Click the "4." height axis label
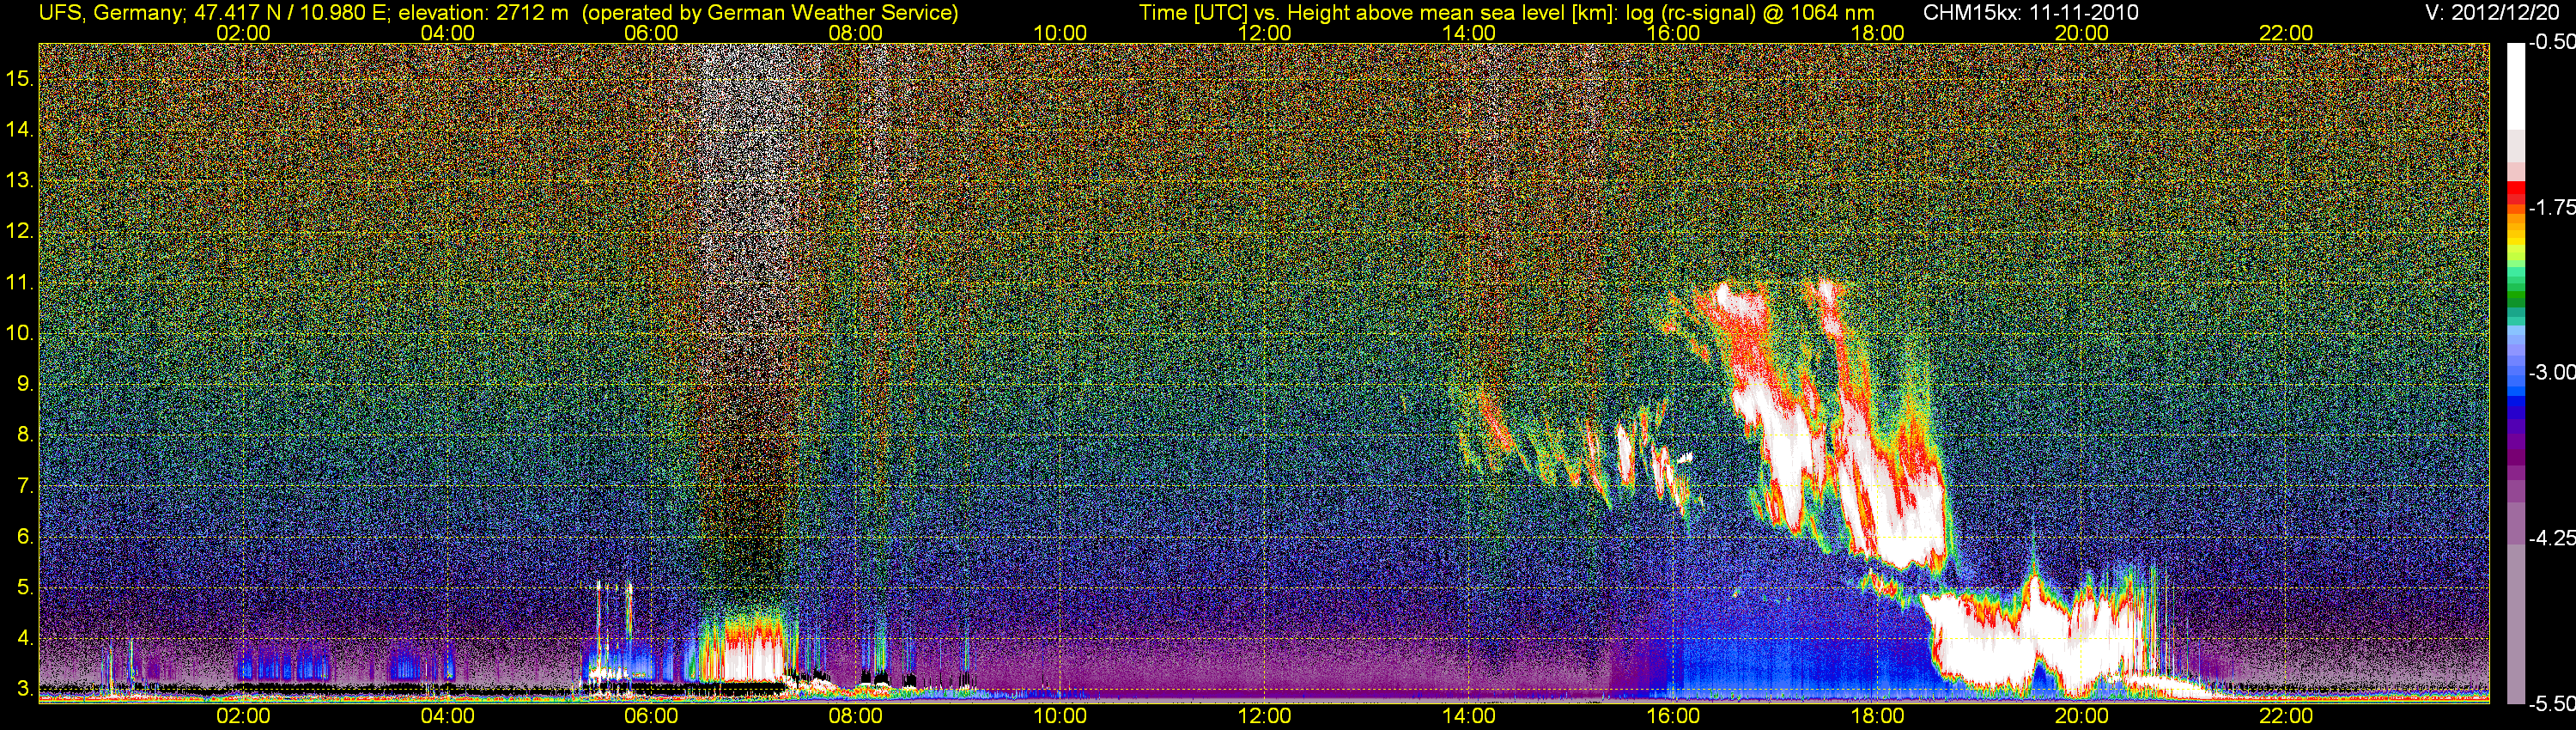 [x=26, y=638]
